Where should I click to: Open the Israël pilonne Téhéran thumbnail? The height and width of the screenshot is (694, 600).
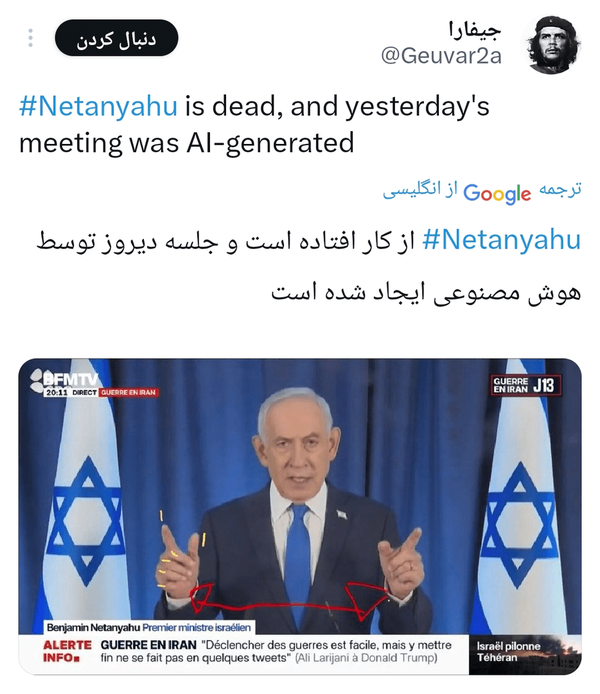pyautogui.click(x=525, y=654)
